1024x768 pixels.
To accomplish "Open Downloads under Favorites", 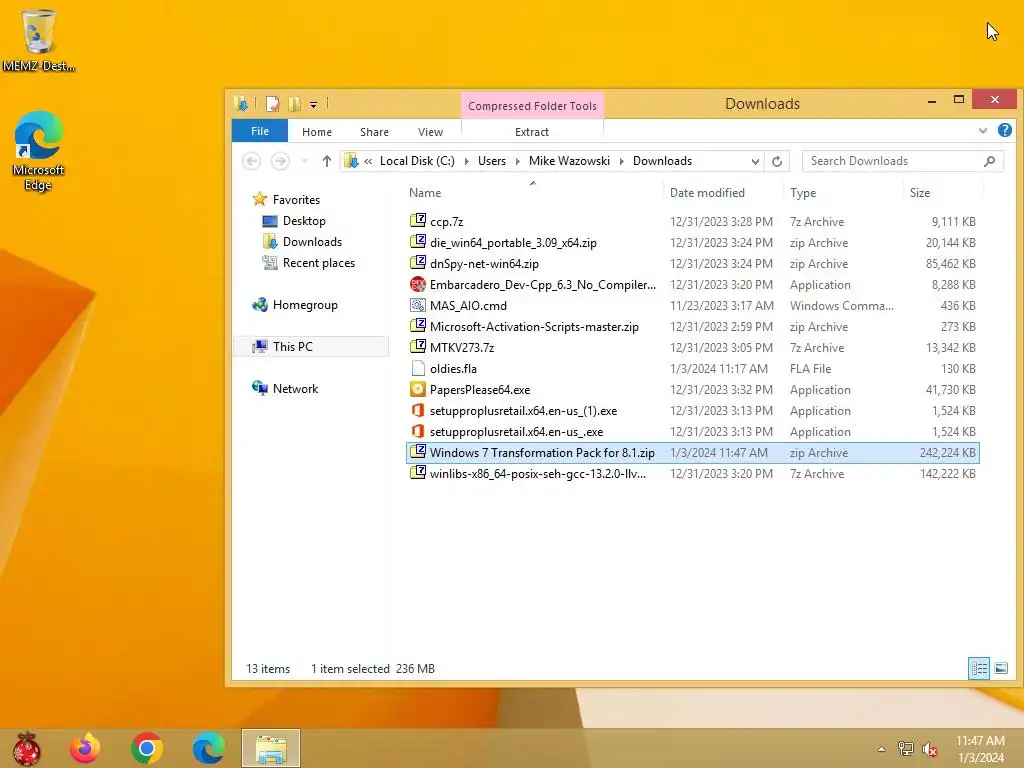I will [x=302, y=242].
